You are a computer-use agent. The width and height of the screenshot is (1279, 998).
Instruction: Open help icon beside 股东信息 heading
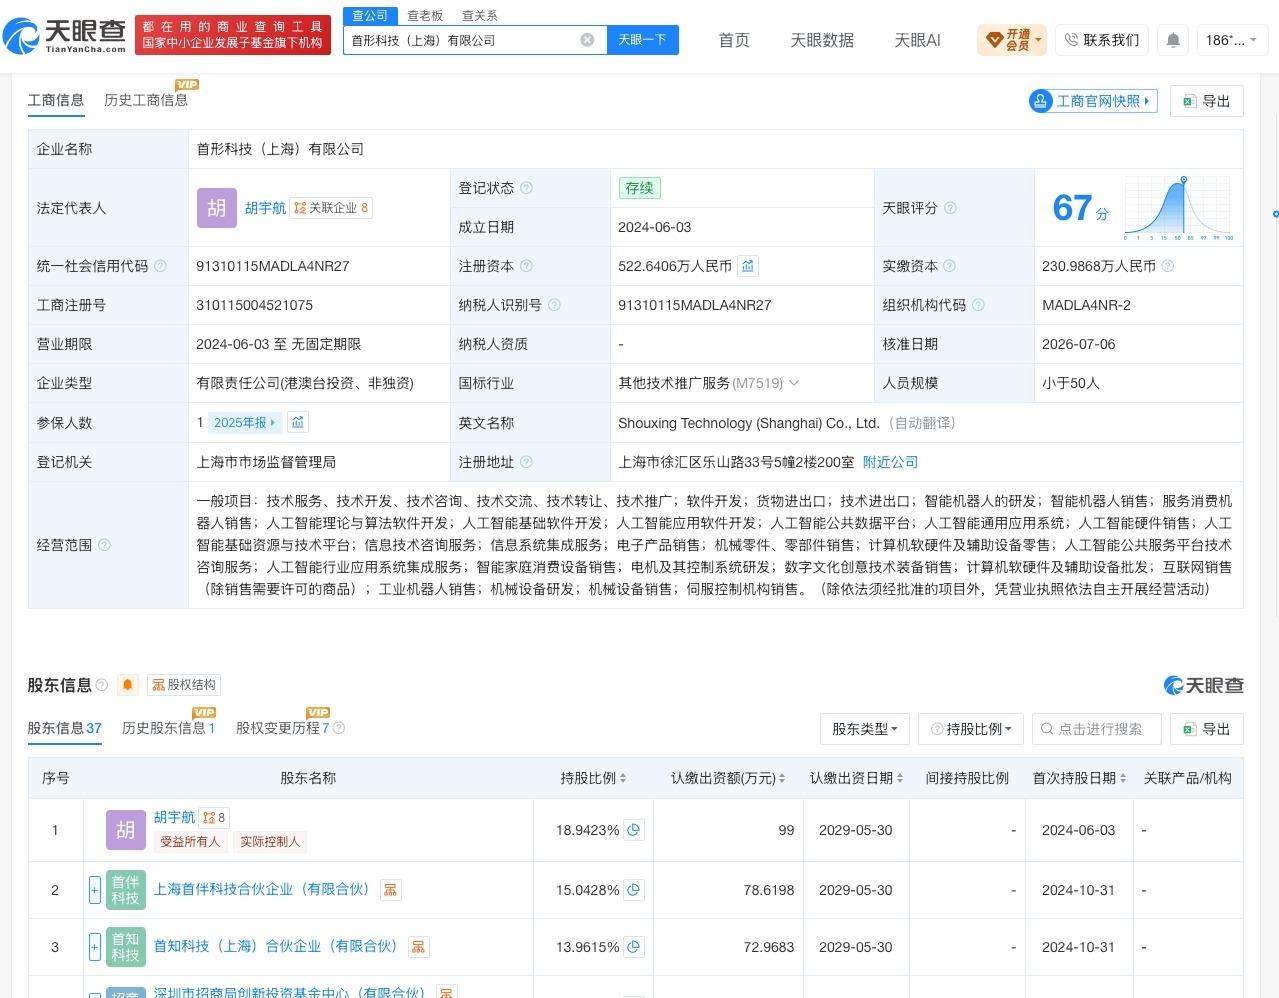point(101,685)
